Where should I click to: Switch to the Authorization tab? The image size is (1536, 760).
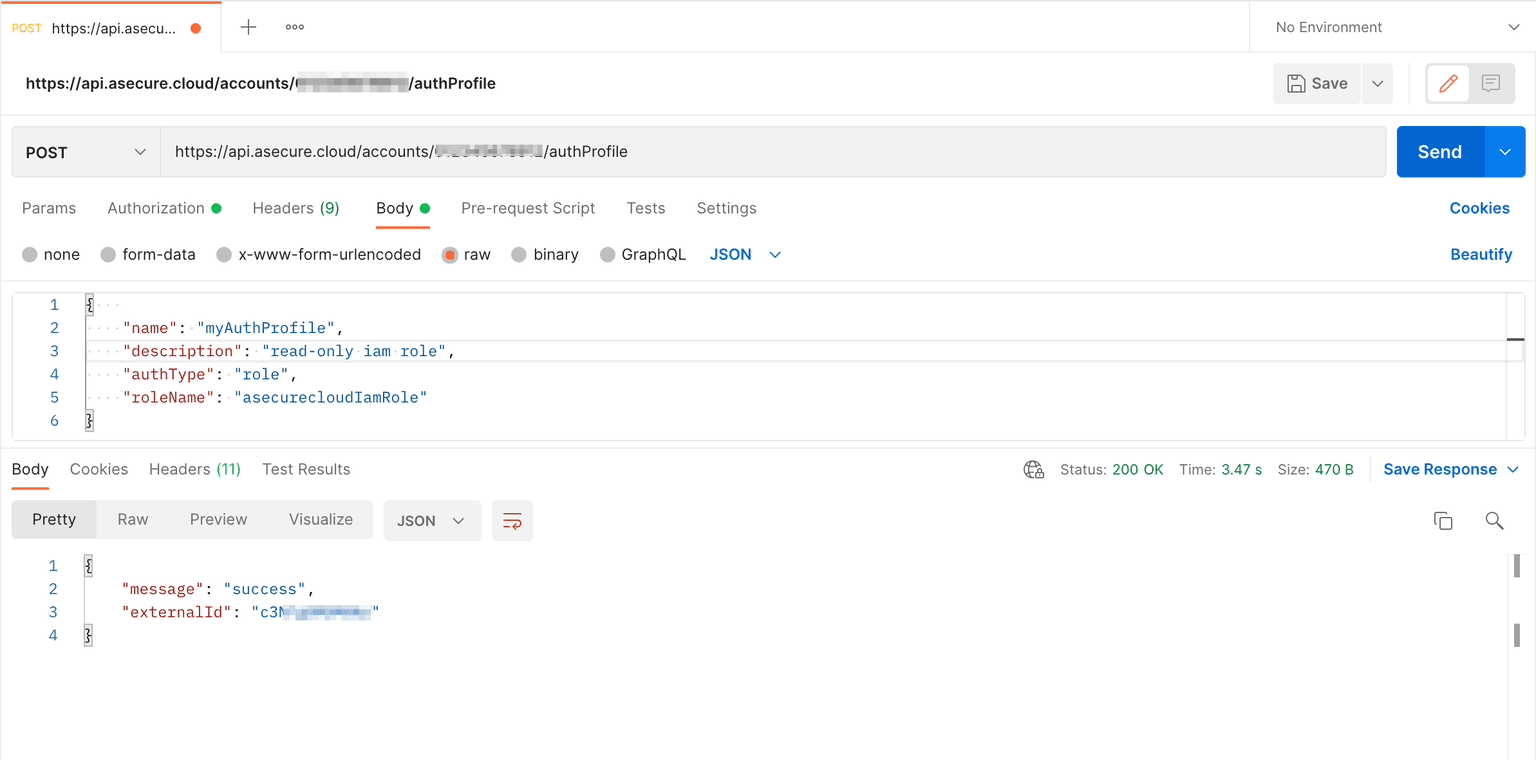click(x=164, y=208)
